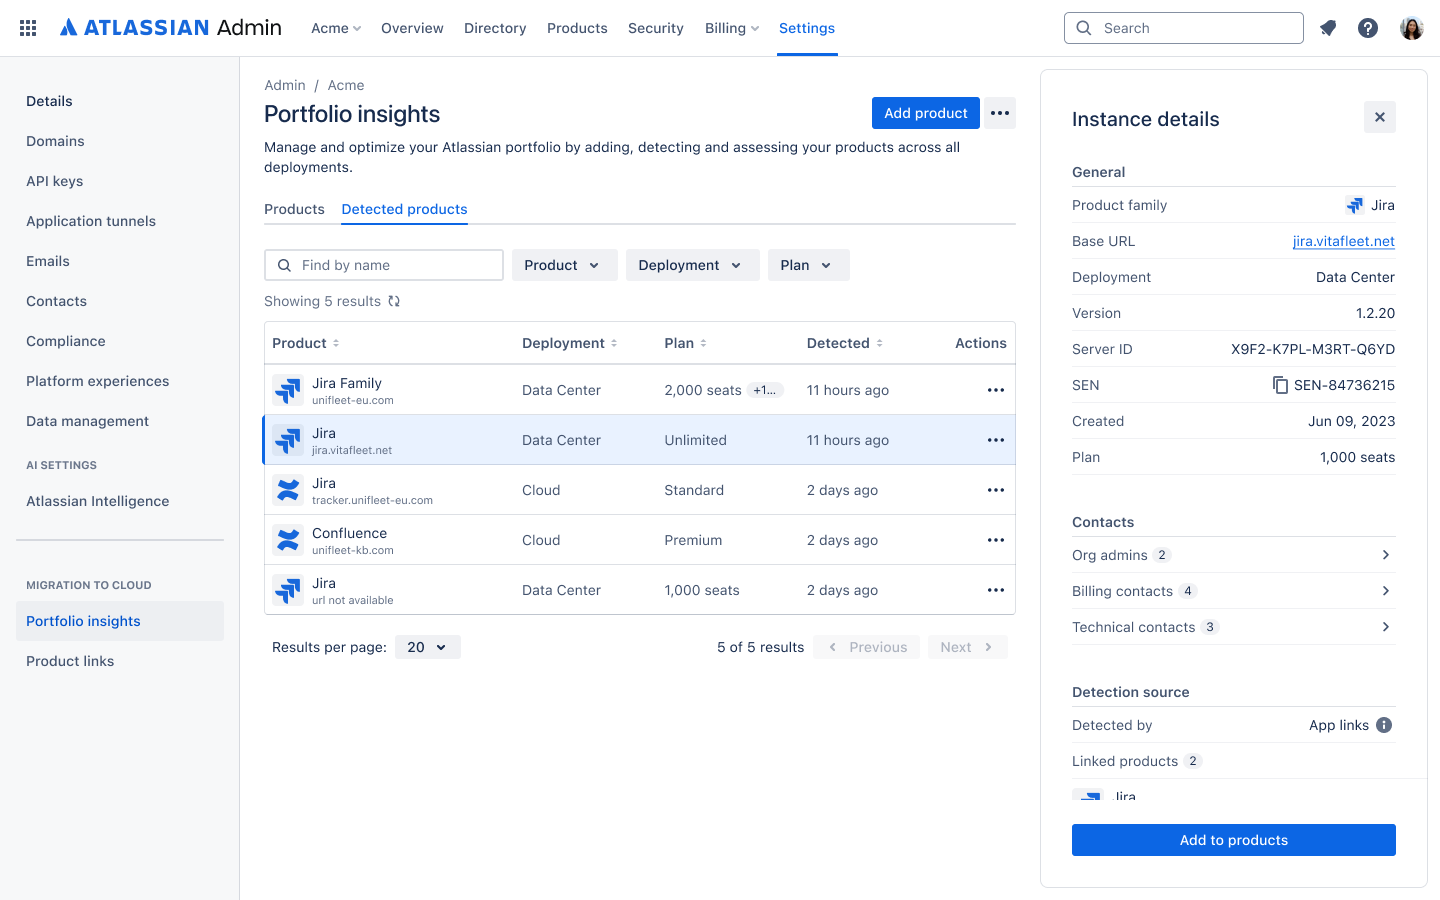Expand Technical contacts row

[x=1234, y=627]
